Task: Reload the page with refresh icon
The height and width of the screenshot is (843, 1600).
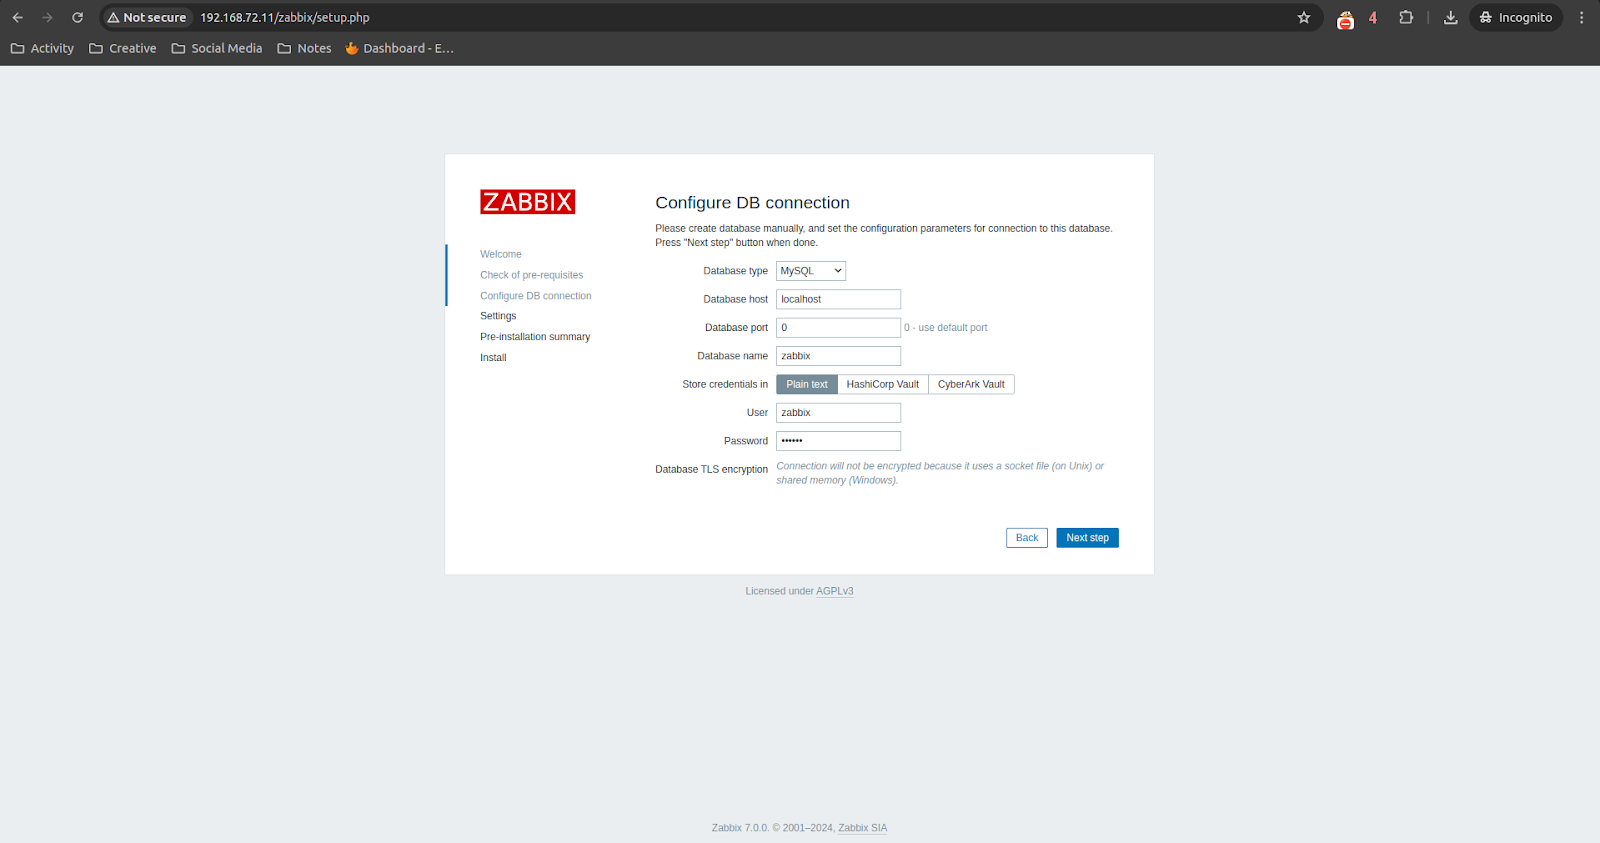Action: [77, 17]
